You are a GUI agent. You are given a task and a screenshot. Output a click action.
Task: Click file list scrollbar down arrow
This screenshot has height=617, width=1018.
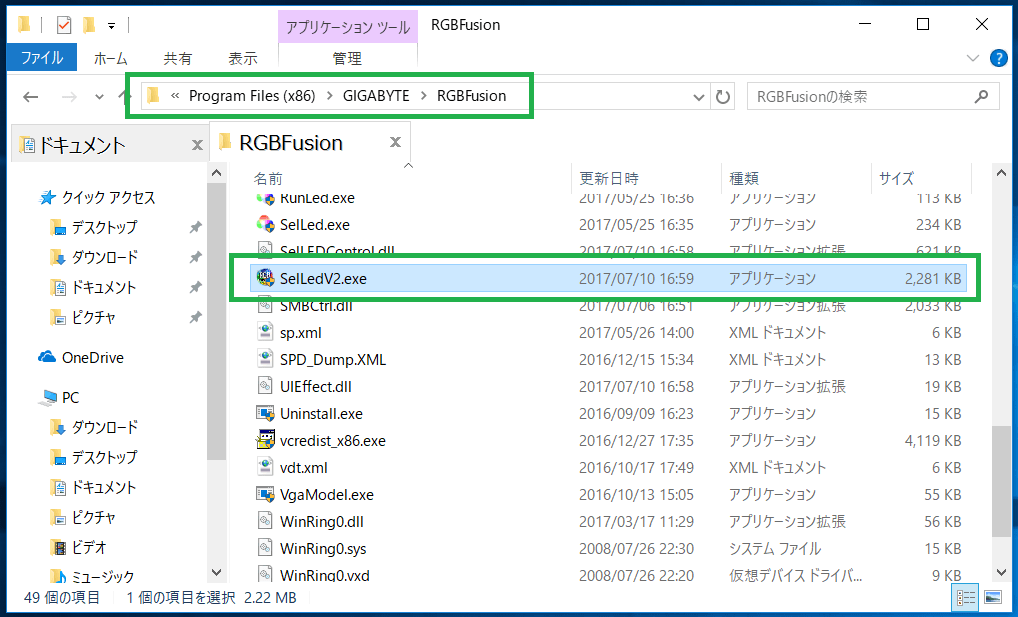click(x=1001, y=572)
